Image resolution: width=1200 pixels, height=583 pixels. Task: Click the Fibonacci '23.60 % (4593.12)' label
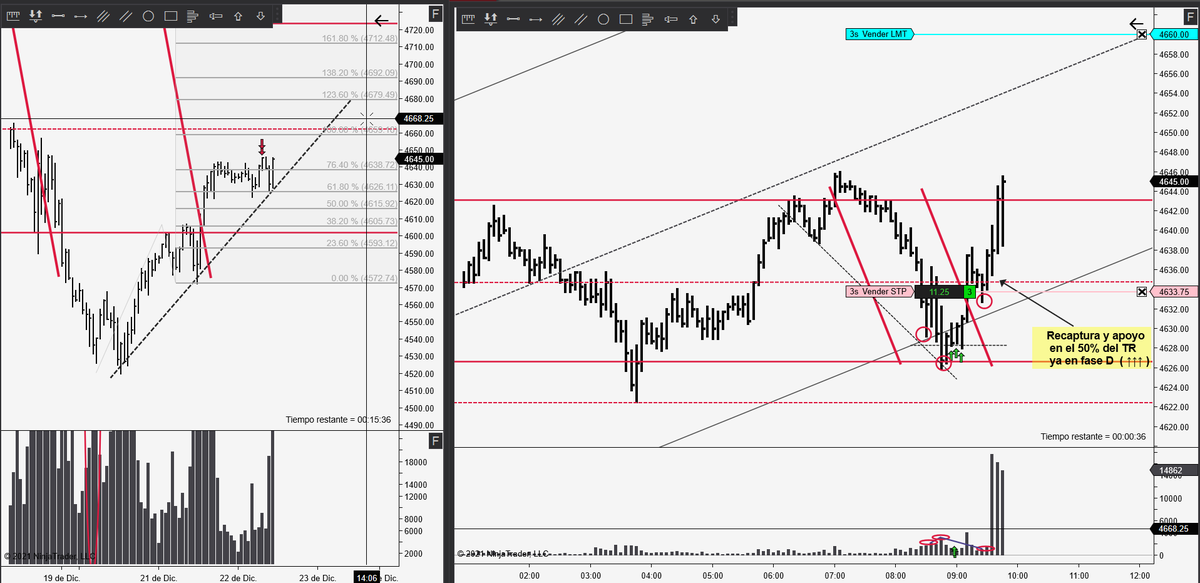(x=363, y=243)
